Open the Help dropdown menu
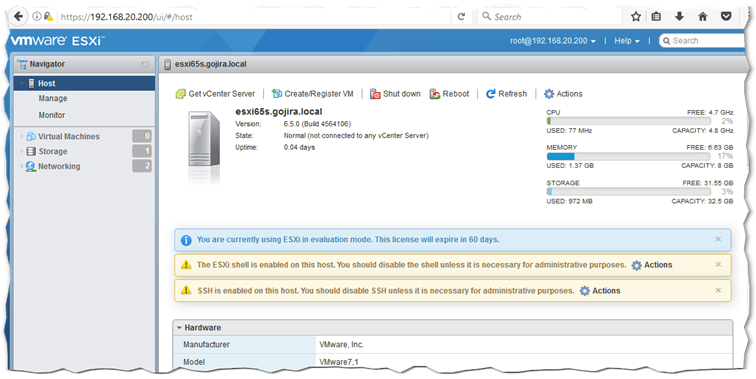This screenshot has width=756, height=379. pyautogui.click(x=627, y=41)
